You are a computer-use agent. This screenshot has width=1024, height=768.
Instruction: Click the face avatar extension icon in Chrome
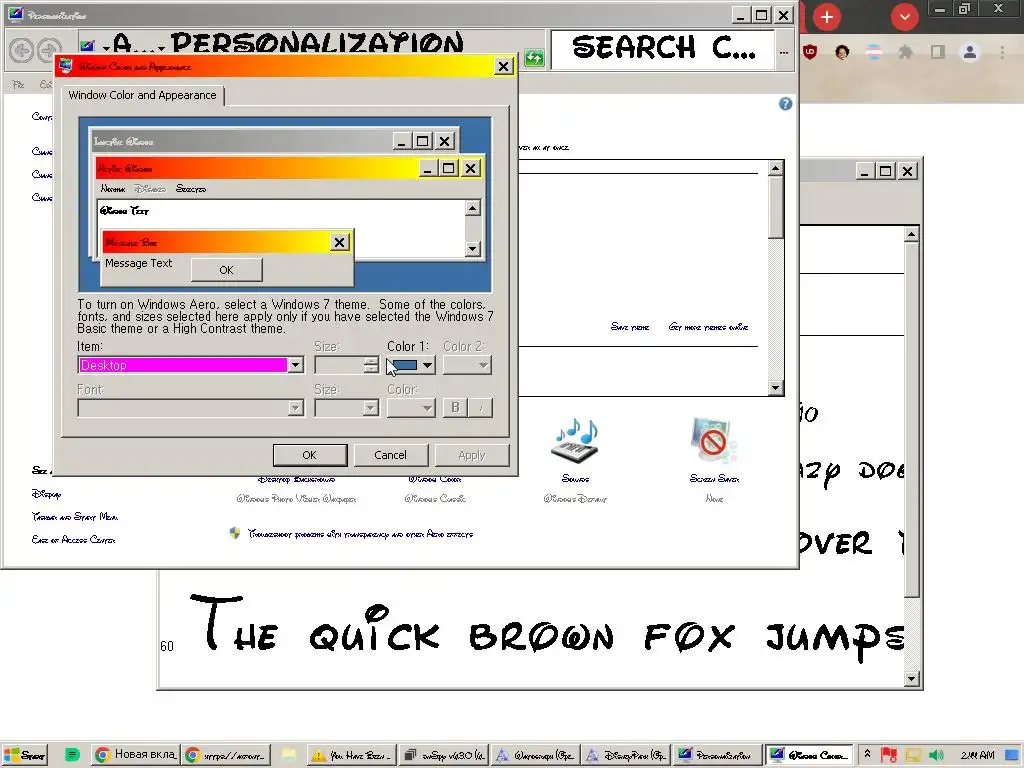click(x=842, y=52)
